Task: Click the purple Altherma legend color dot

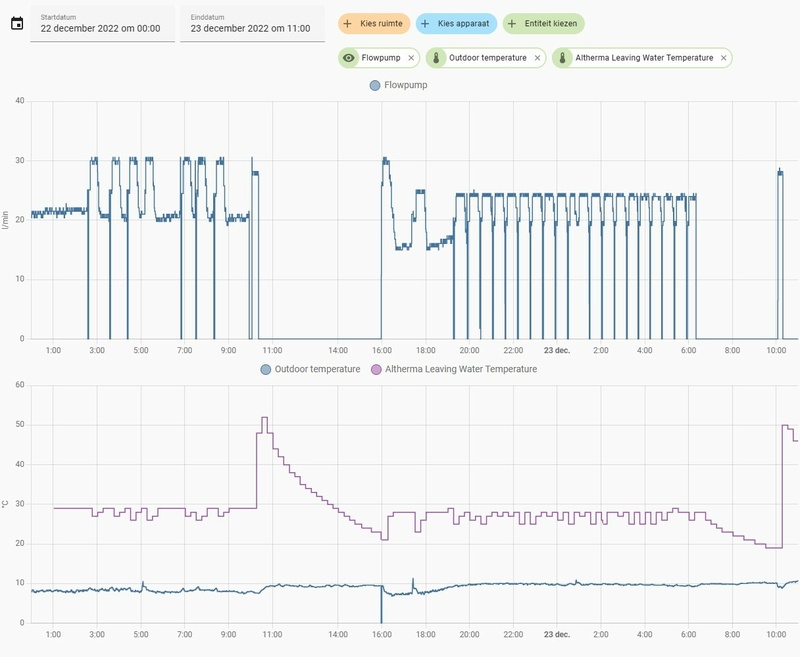Action: pyautogui.click(x=376, y=369)
